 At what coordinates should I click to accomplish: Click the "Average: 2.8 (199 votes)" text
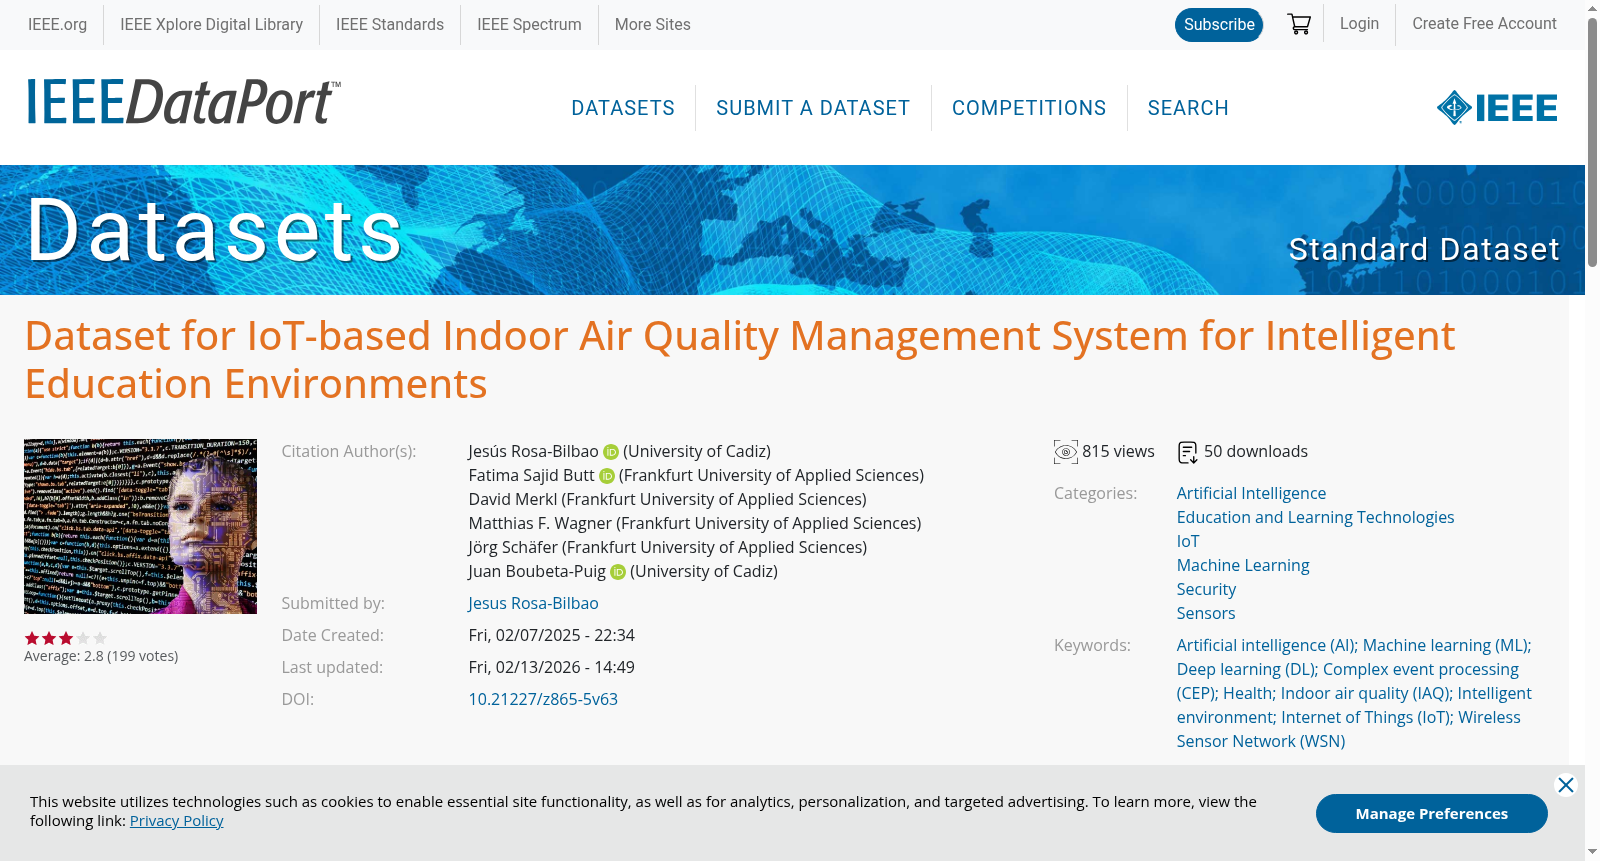[101, 657]
